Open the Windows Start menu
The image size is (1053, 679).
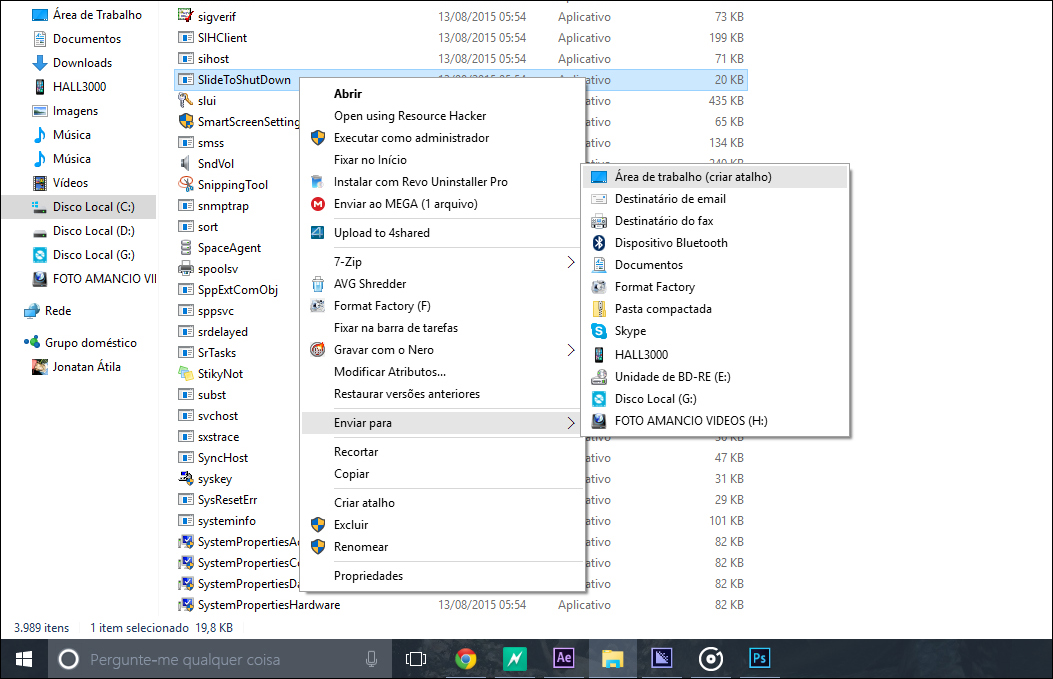click(24, 659)
